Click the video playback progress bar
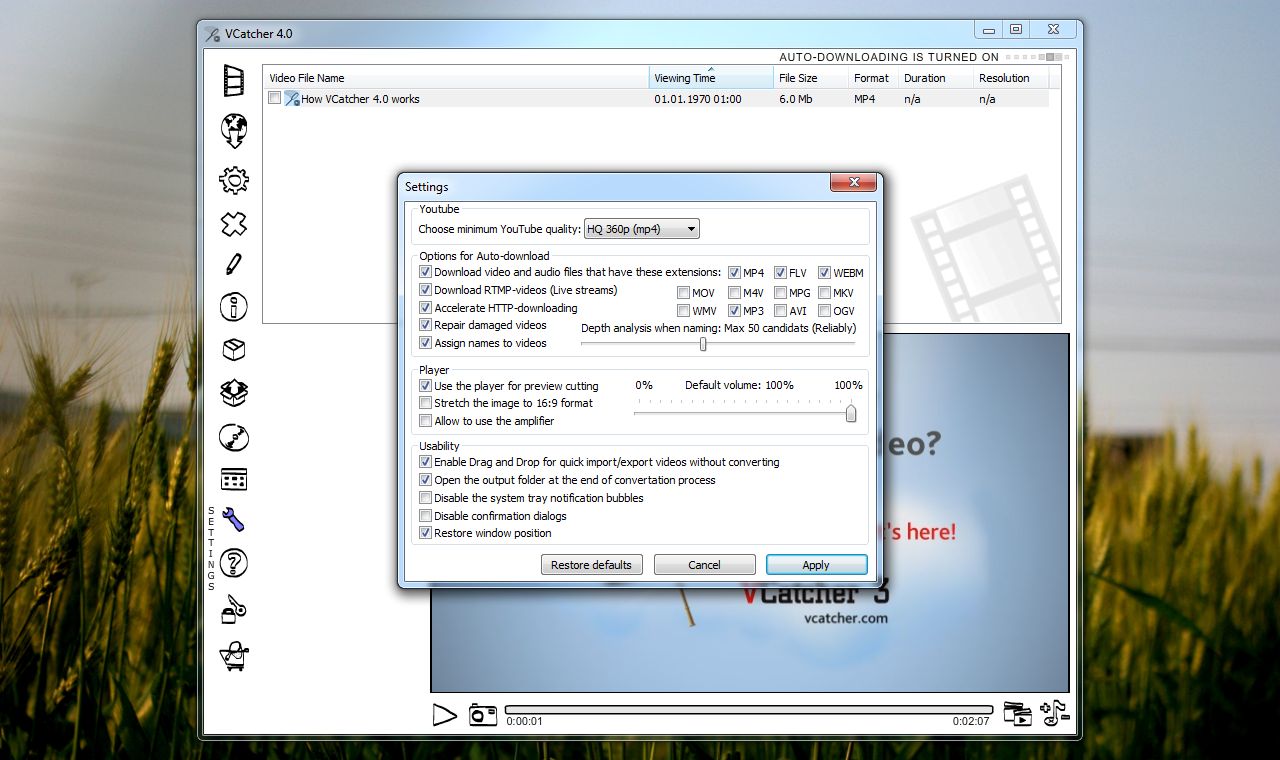The height and width of the screenshot is (760, 1280). 749,710
